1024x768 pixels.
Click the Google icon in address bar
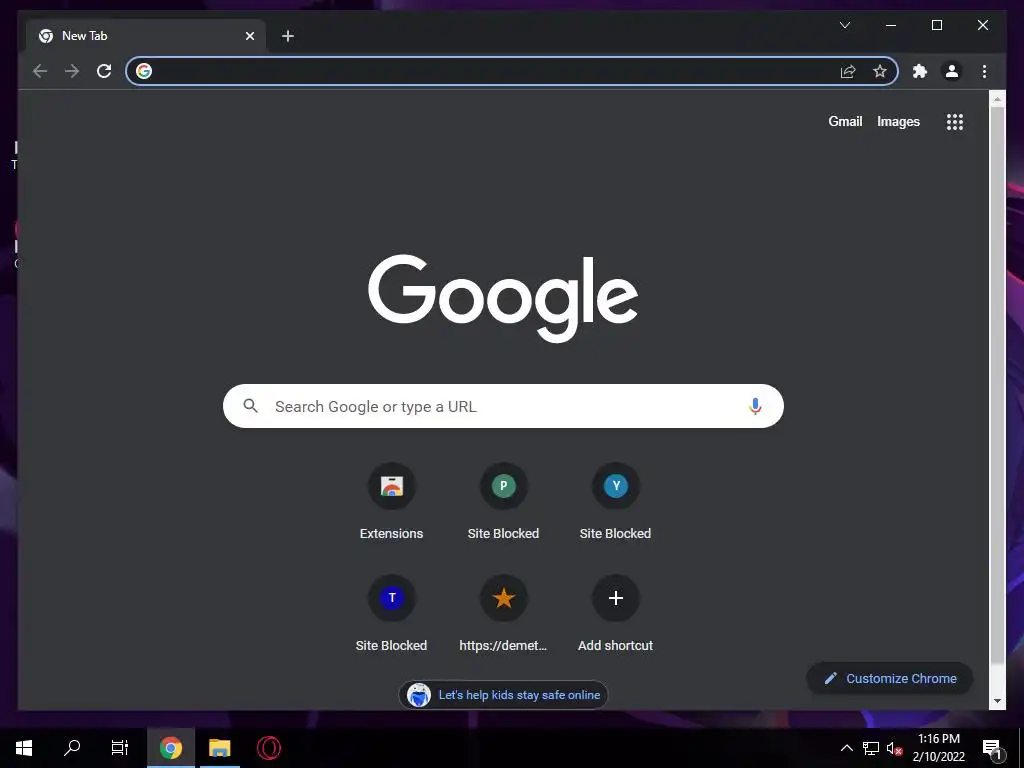144,71
